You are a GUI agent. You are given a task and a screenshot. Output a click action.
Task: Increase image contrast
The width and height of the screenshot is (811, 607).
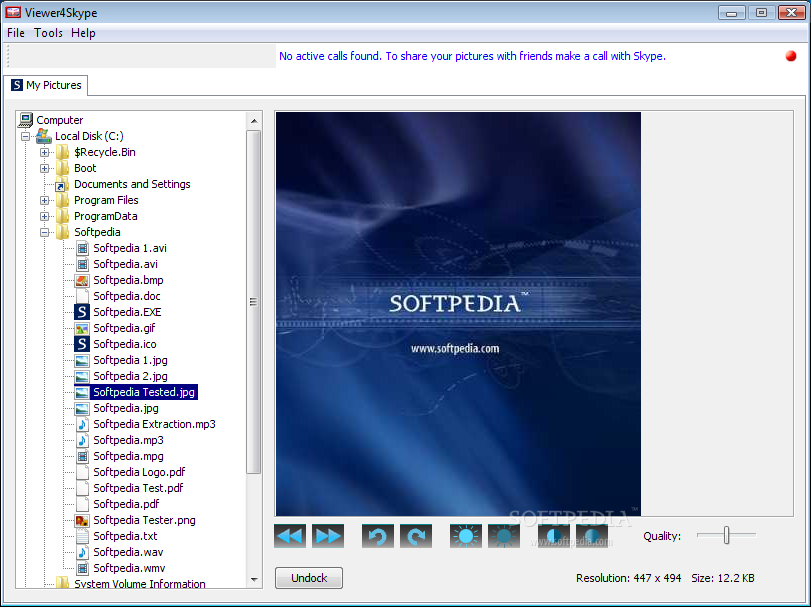[x=553, y=536]
